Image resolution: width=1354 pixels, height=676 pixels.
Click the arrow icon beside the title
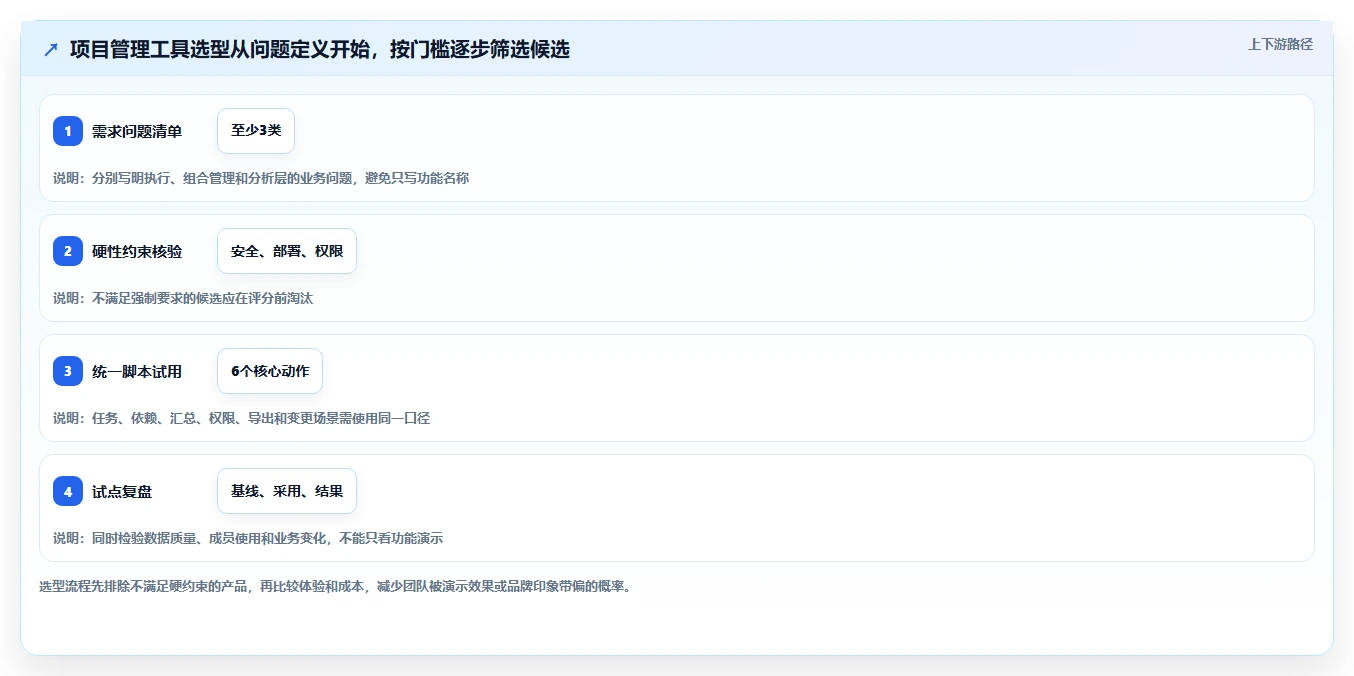51,49
